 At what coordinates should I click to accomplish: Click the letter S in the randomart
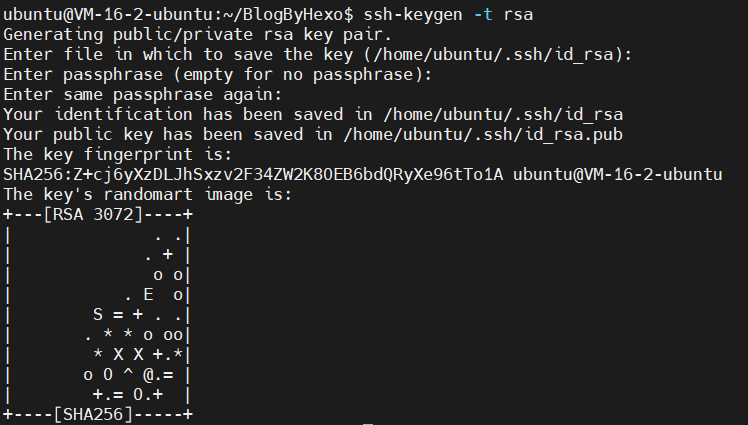click(x=98, y=314)
